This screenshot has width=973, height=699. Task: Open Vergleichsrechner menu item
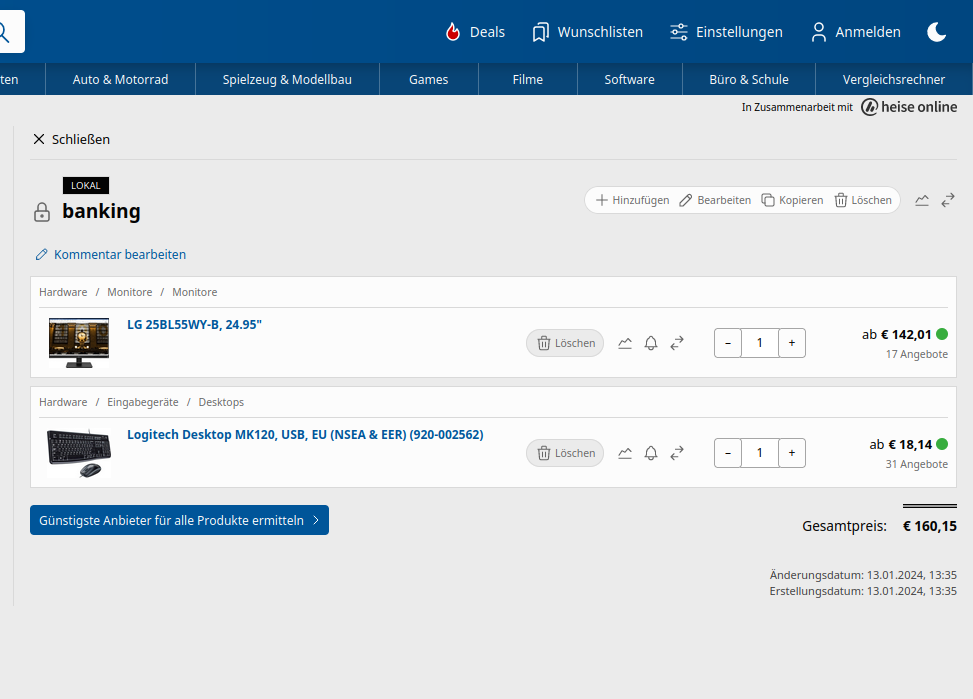pos(894,79)
